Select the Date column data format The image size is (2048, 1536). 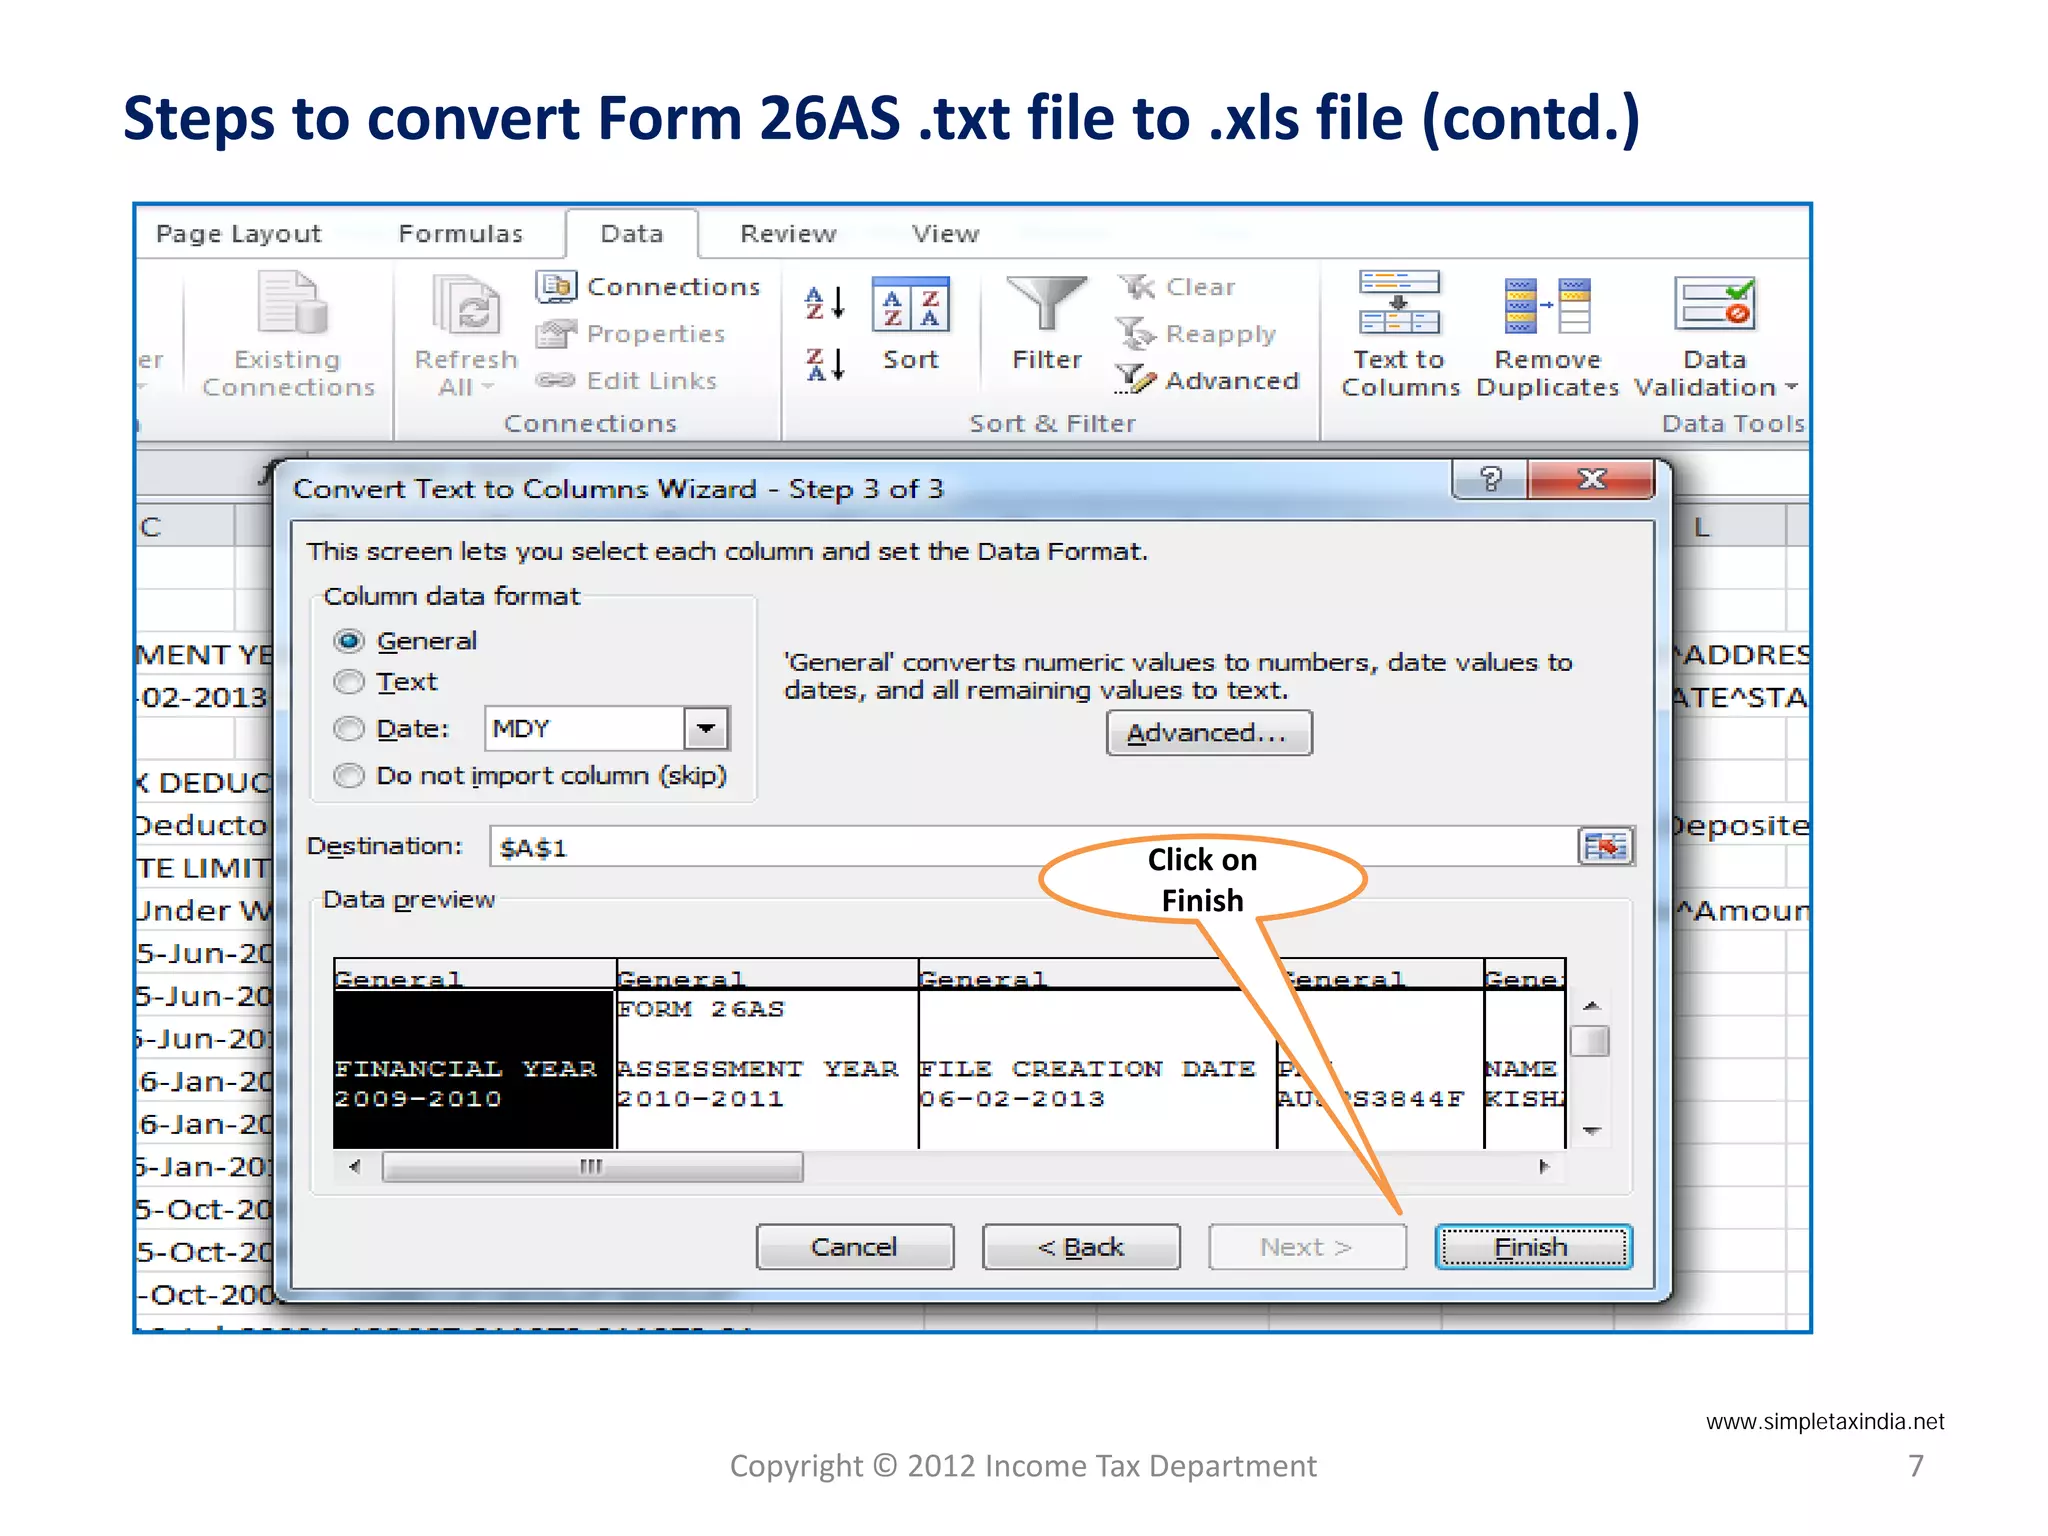point(349,729)
